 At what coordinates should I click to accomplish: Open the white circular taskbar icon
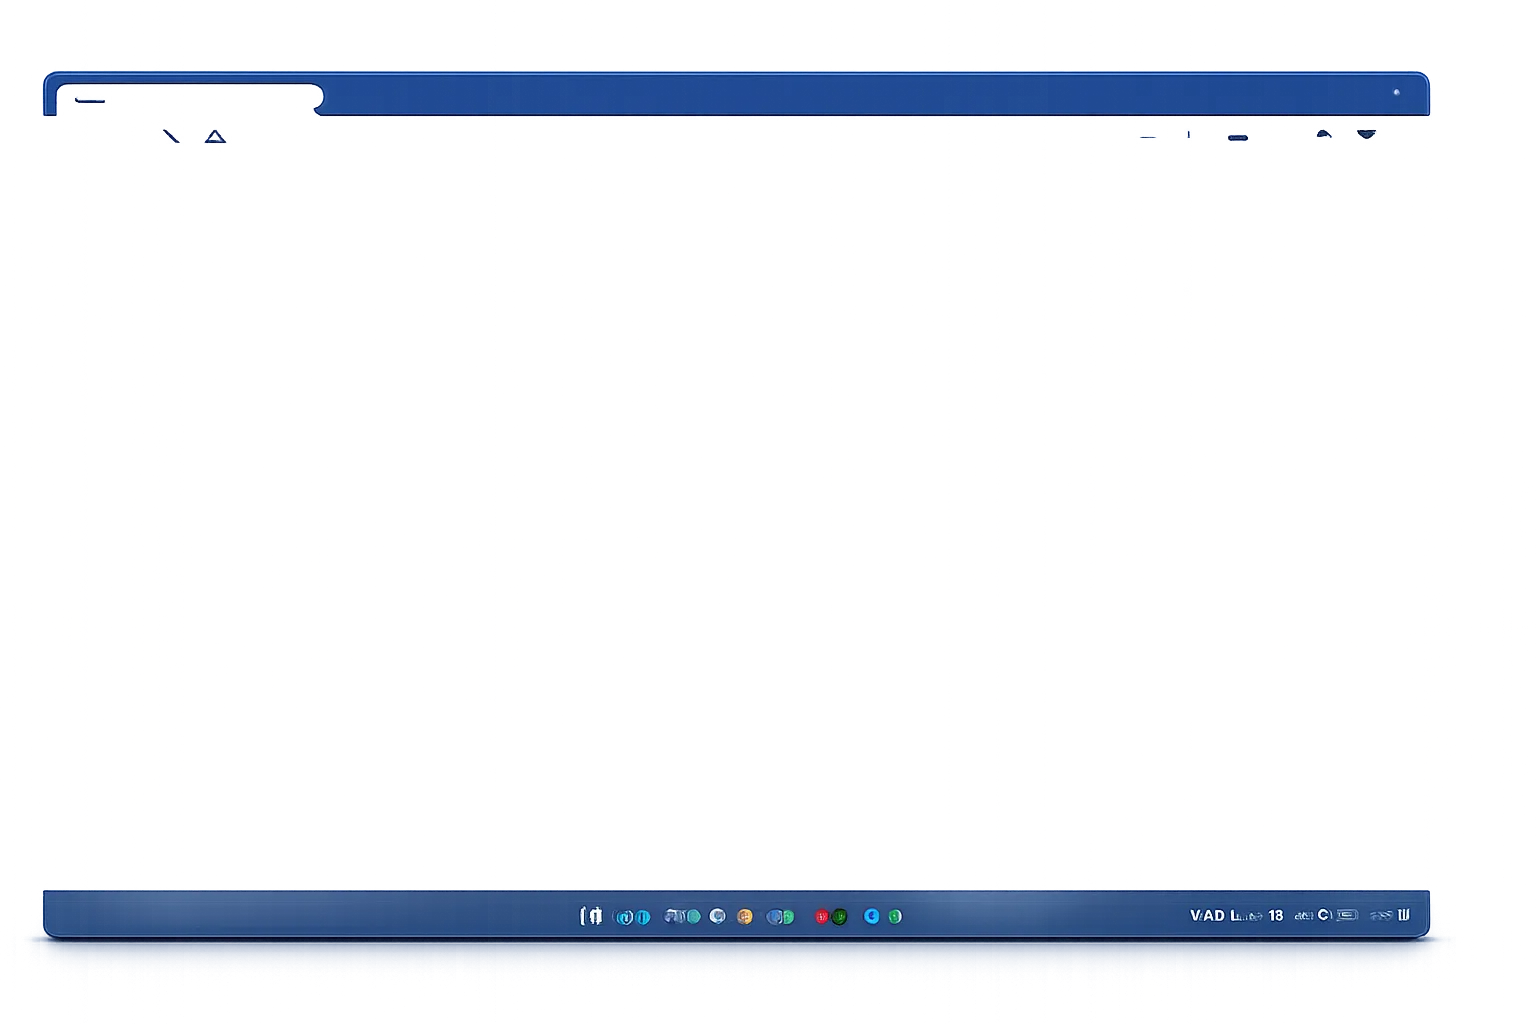[717, 916]
